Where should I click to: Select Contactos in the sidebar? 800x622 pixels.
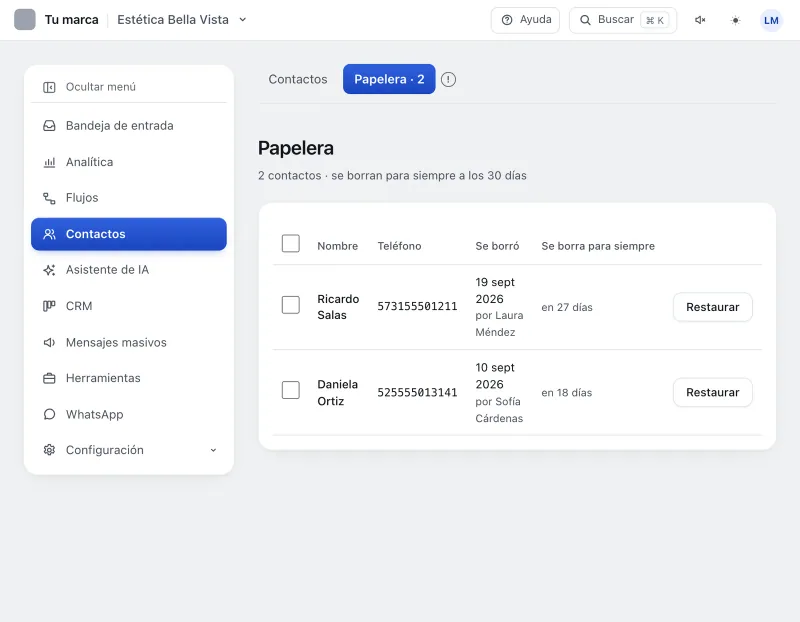129,234
